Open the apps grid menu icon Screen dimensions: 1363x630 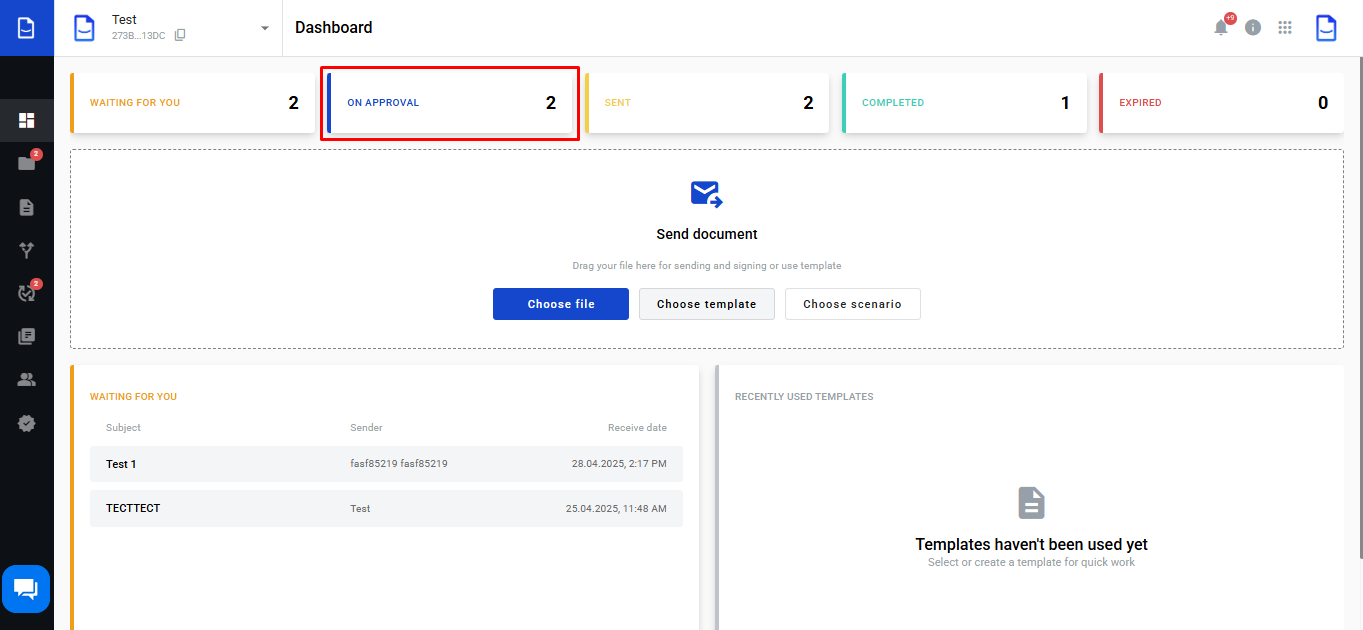tap(1285, 28)
